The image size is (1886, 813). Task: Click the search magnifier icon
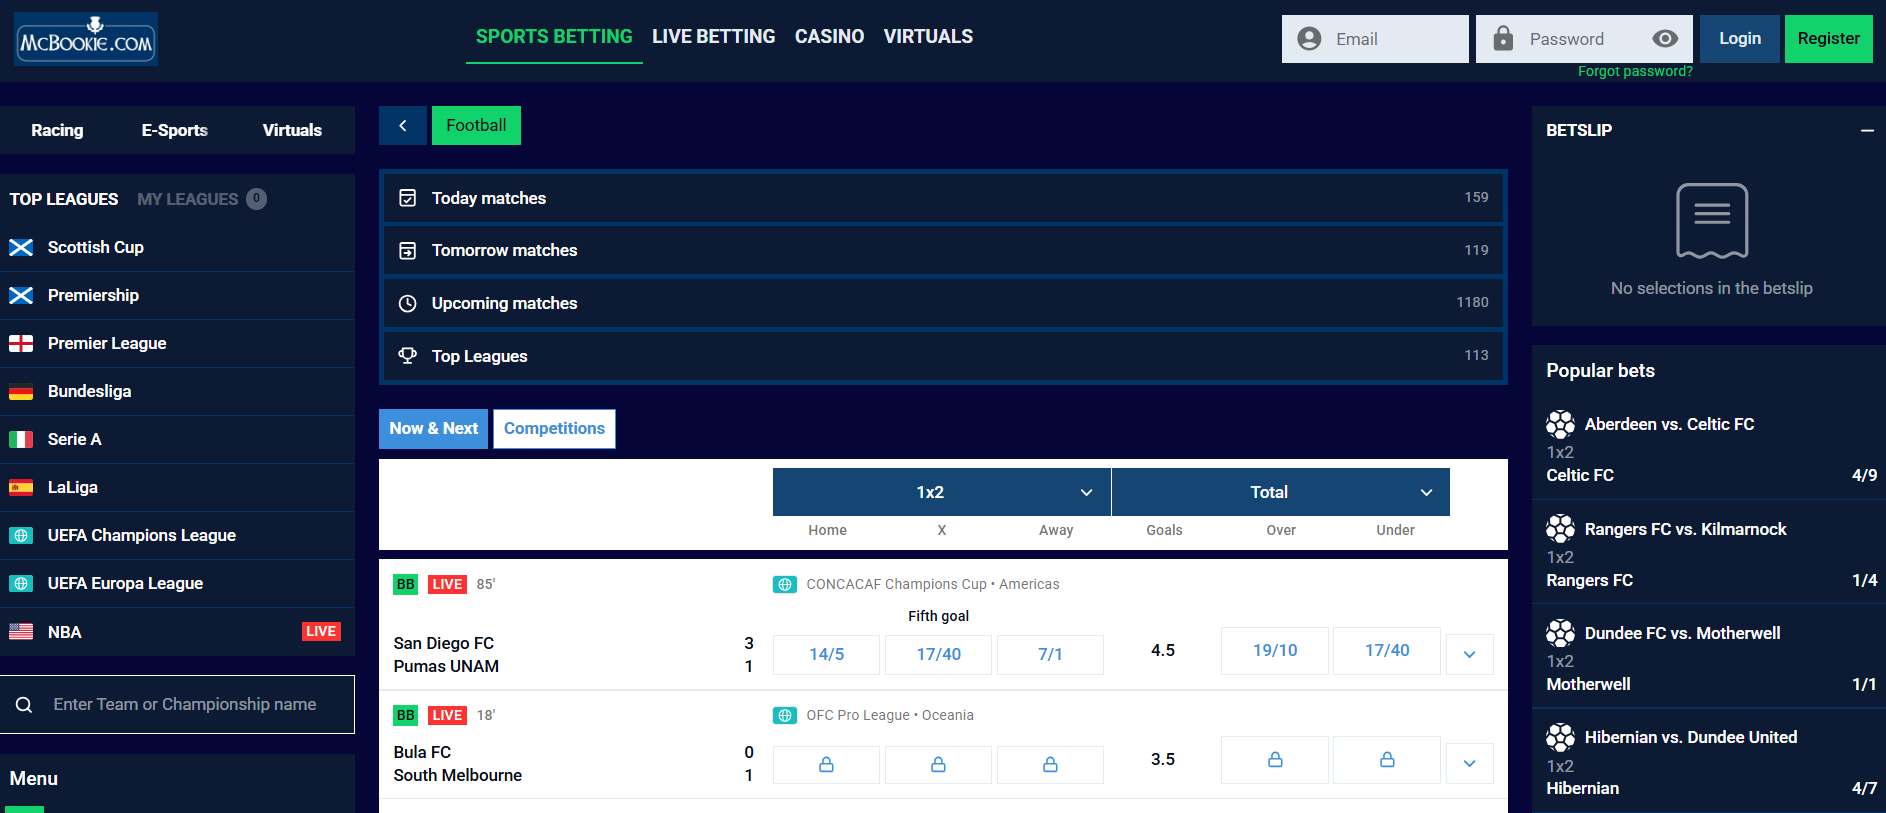point(24,705)
